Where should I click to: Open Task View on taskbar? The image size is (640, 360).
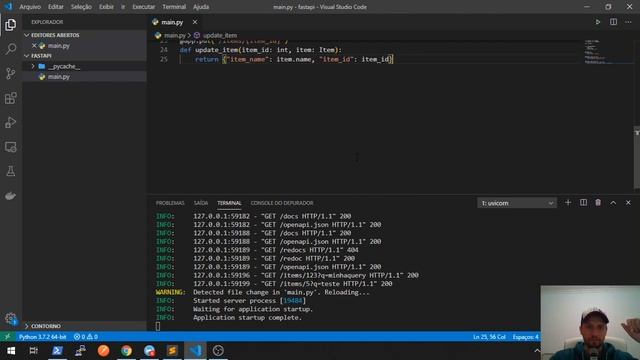34,351
